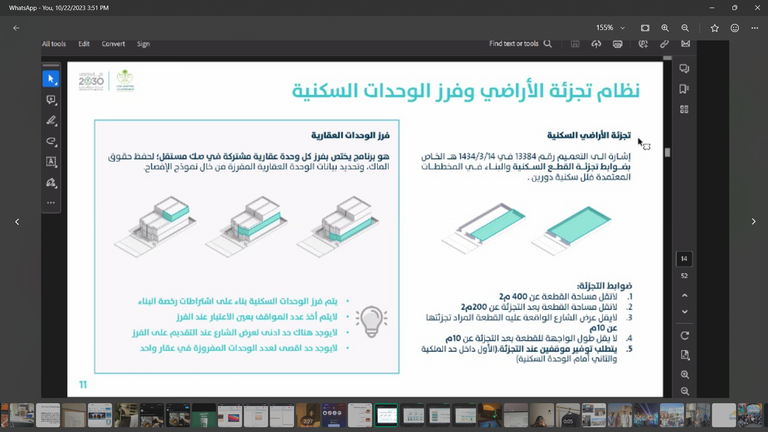Choose the freehand draw tool
This screenshot has width=768, height=432.
click(x=51, y=142)
